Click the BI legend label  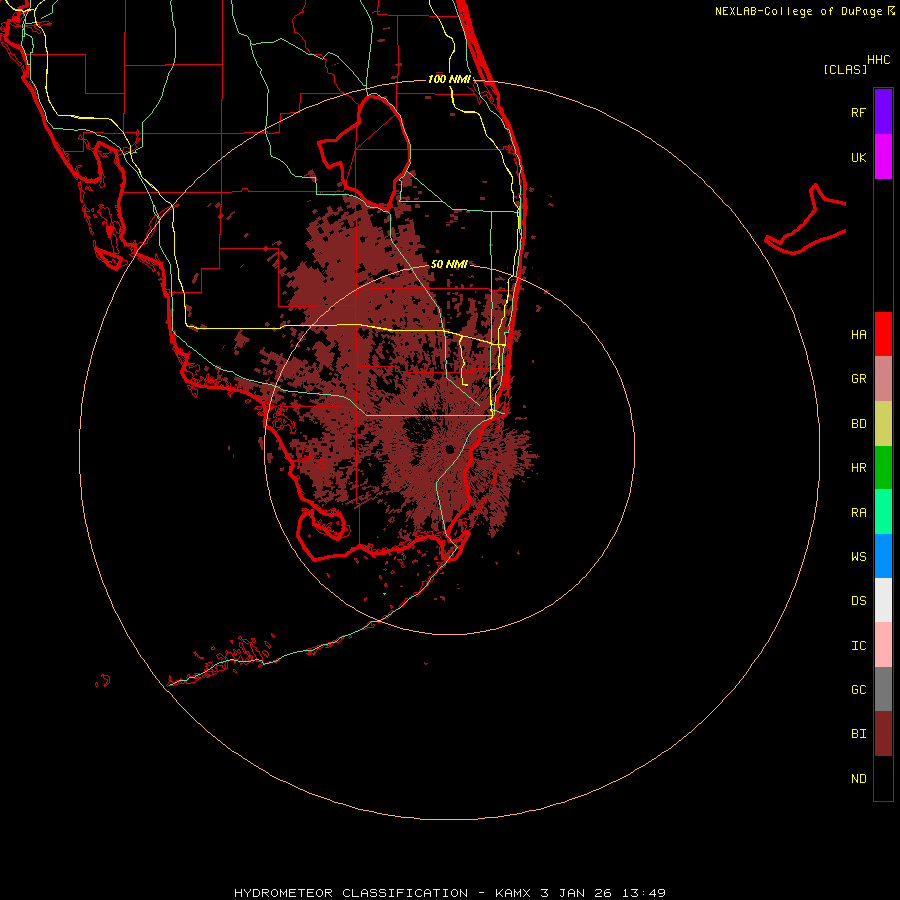(x=858, y=734)
